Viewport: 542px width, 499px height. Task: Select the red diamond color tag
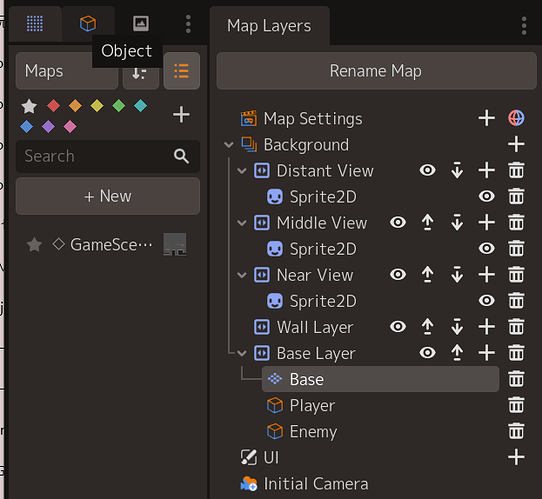tap(53, 106)
